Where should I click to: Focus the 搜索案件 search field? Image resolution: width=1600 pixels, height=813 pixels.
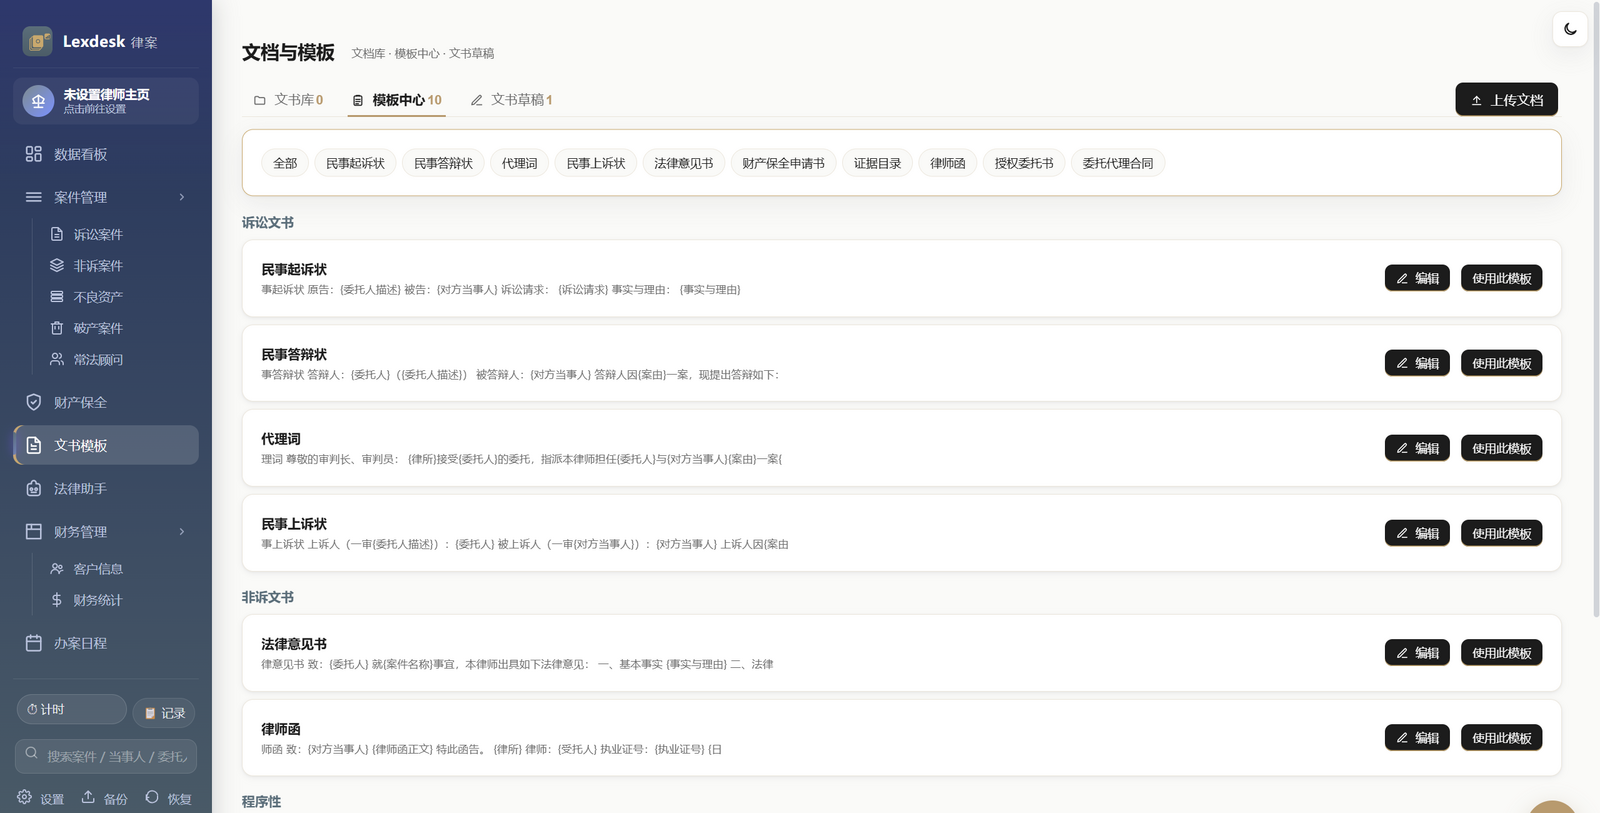pos(106,756)
